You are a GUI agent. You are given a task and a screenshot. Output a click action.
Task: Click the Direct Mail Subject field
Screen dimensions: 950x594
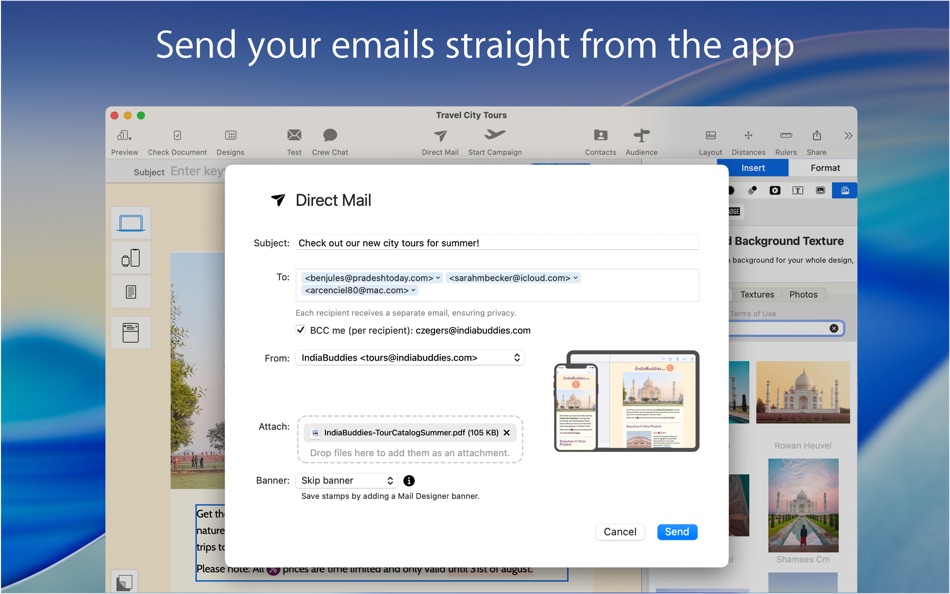click(x=497, y=242)
